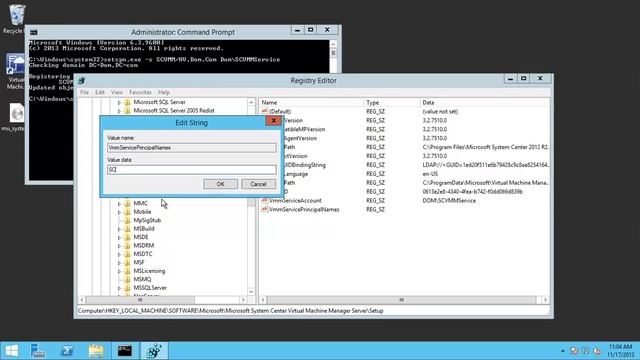The height and width of the screenshot is (360, 640).
Task: Select the en-US data cell
Action: (430, 174)
